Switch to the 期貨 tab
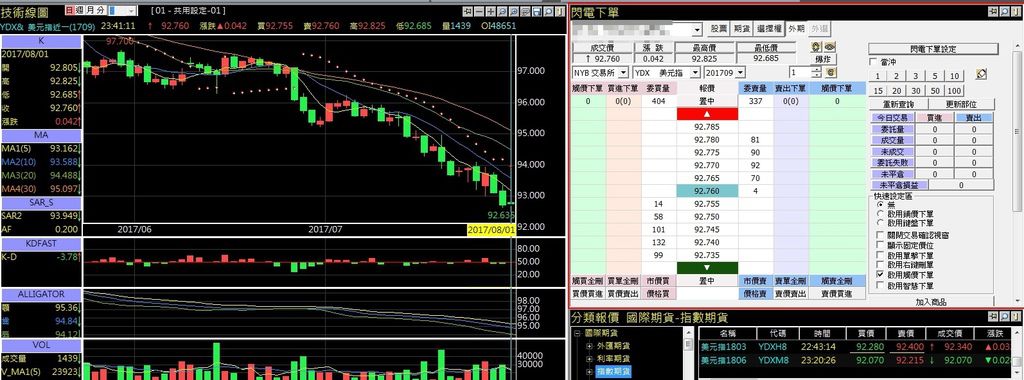The image size is (1024, 380). pyautogui.click(x=741, y=29)
